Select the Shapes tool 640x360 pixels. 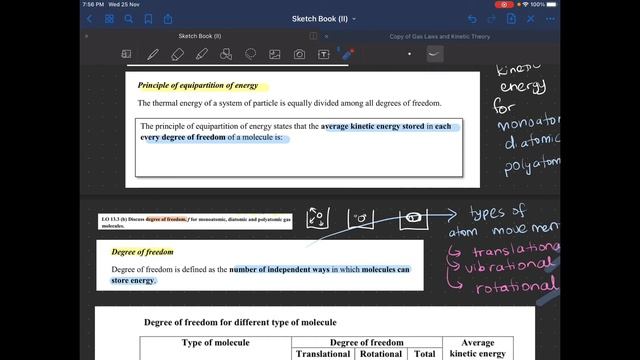pos(226,54)
